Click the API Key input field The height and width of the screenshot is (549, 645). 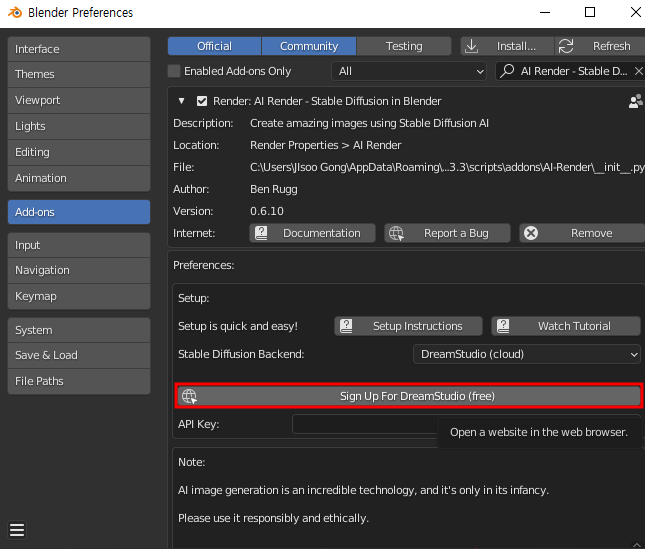466,424
